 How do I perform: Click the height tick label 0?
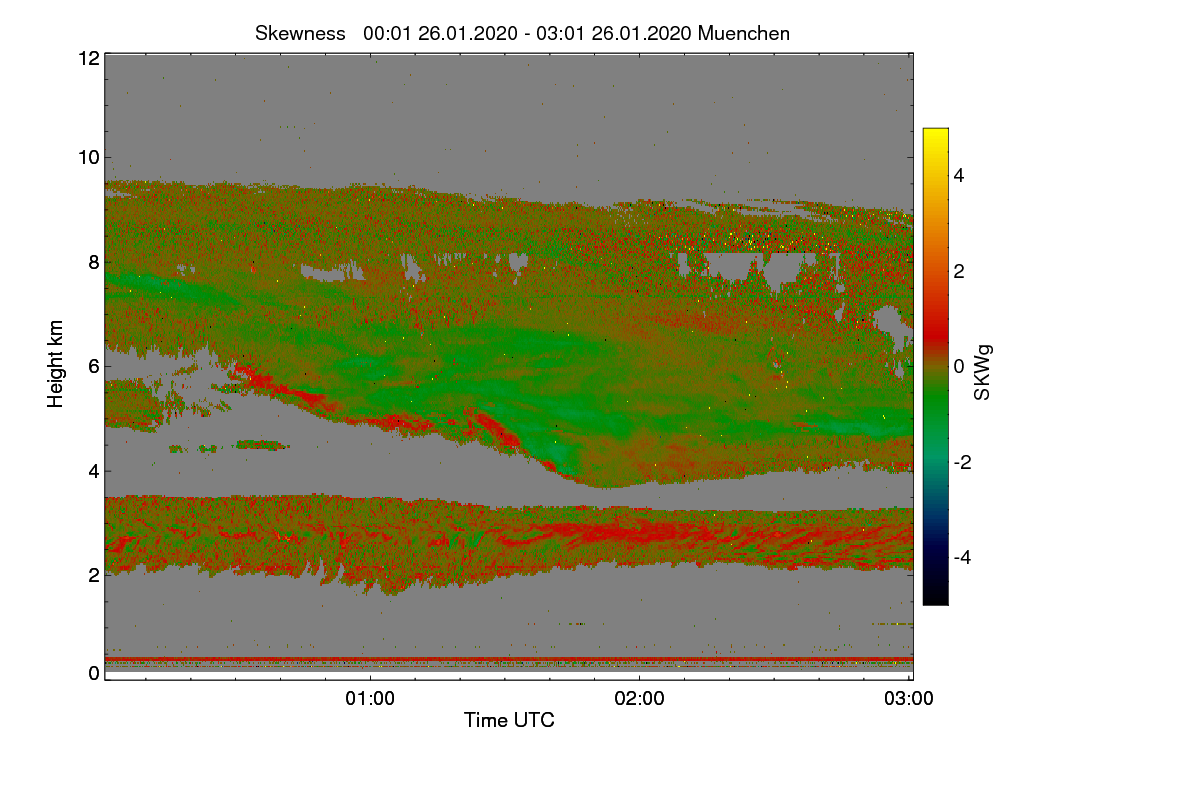tap(94, 673)
